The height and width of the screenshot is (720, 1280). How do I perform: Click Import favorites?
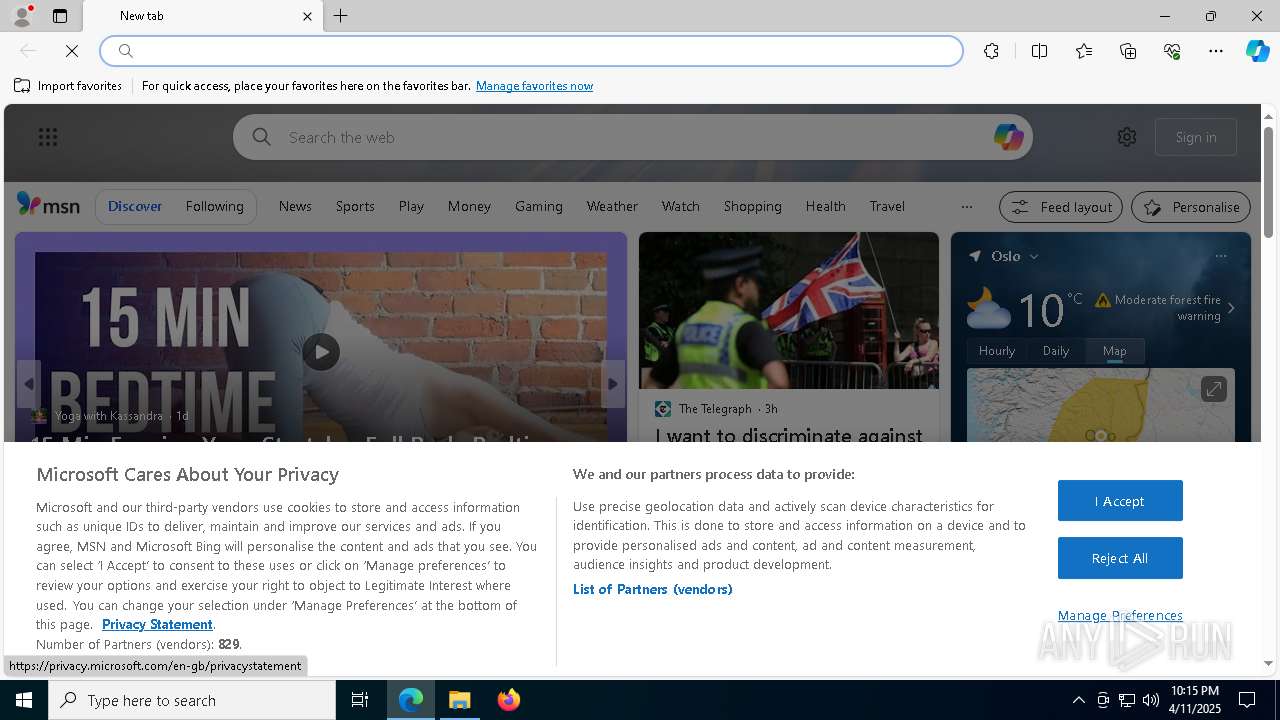point(68,86)
